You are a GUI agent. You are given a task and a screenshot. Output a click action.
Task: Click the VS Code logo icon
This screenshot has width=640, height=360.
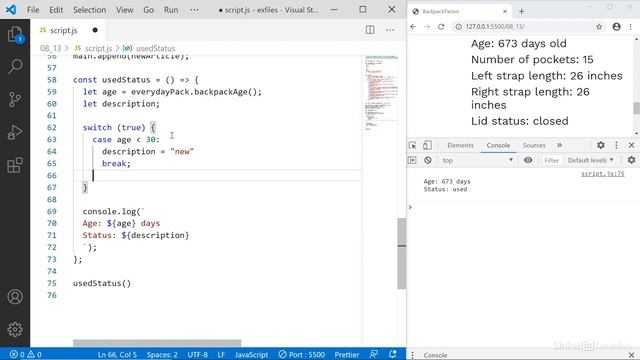(11, 9)
